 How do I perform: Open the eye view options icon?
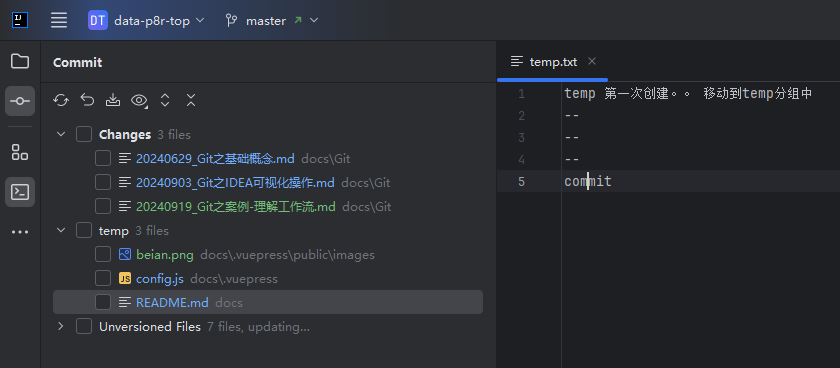139,100
